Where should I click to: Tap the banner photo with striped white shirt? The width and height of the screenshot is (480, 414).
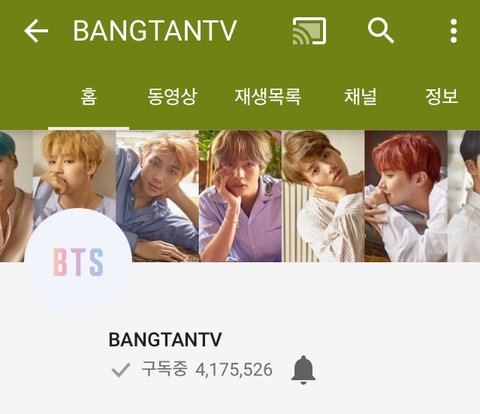pyautogui.click(x=323, y=196)
